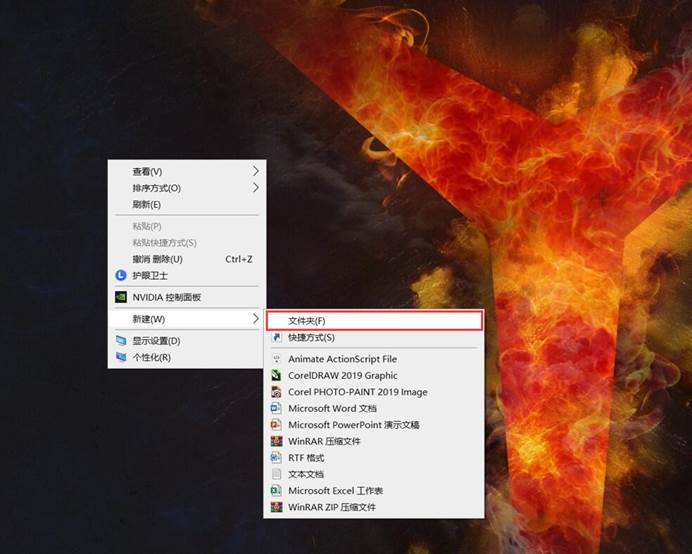Choose 撤消 删除 from the context menu
The height and width of the screenshot is (554, 692).
[158, 259]
